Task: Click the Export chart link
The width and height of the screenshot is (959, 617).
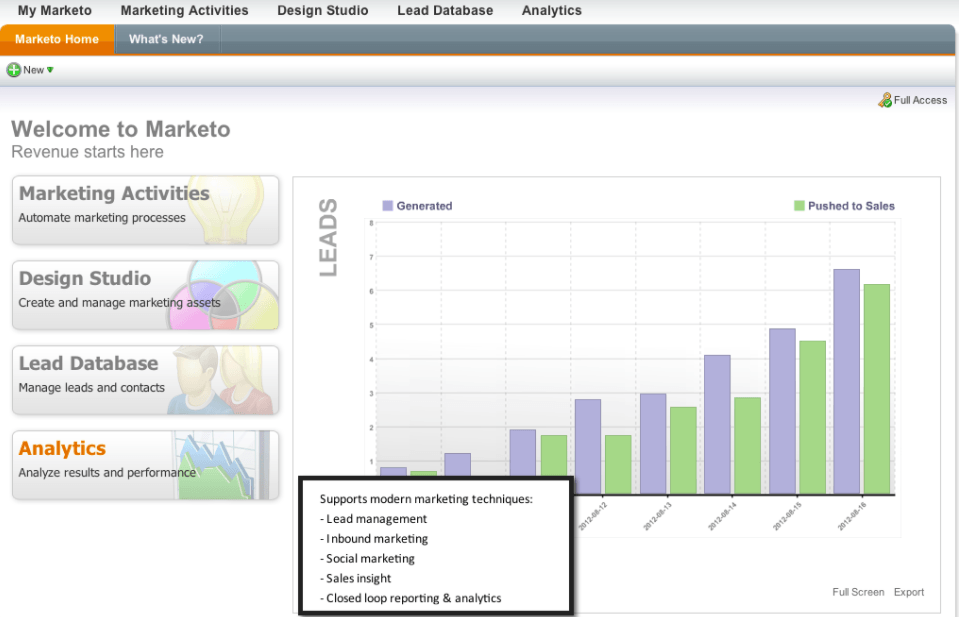Action: click(x=909, y=592)
